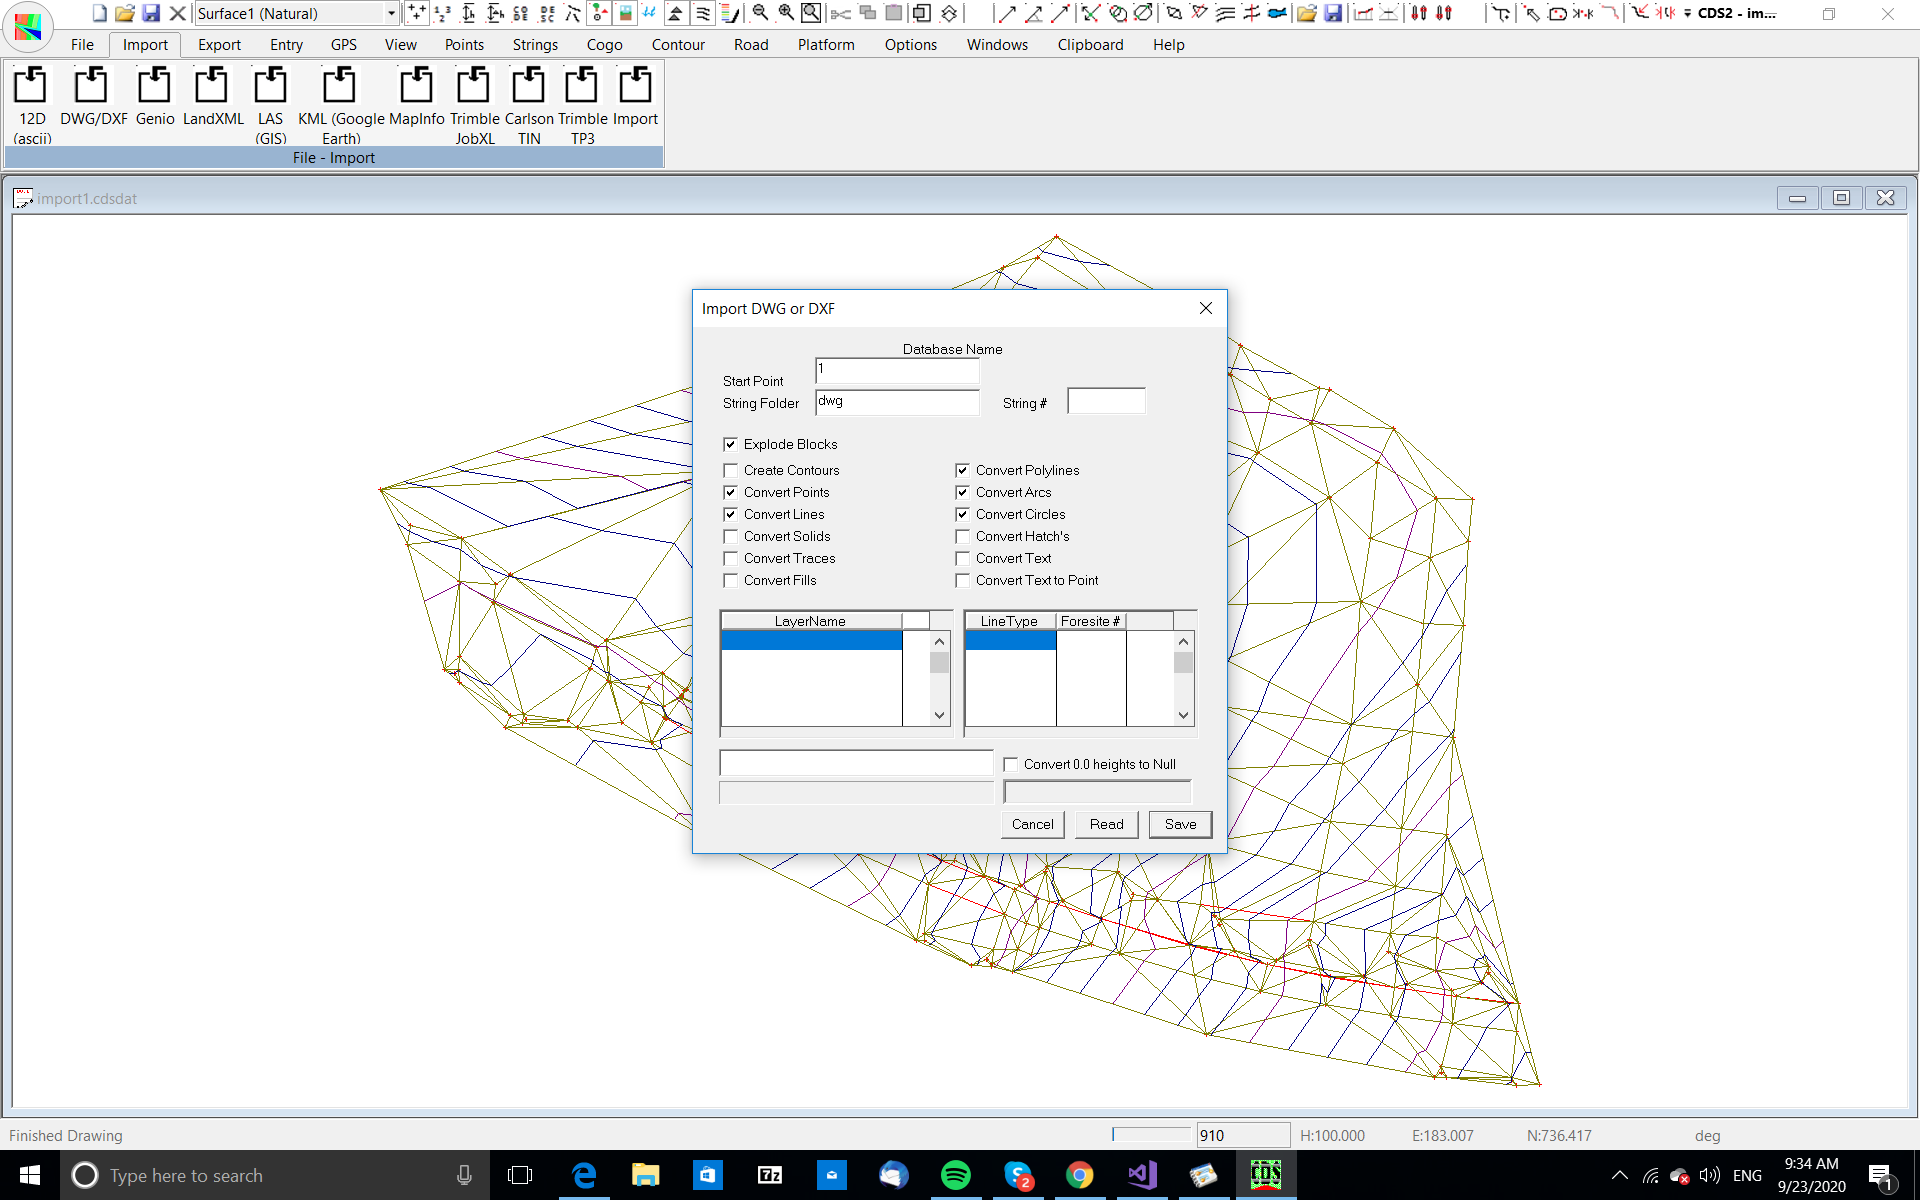Click the blue save disk icon
This screenshot has width=1920, height=1200.
[x=151, y=13]
